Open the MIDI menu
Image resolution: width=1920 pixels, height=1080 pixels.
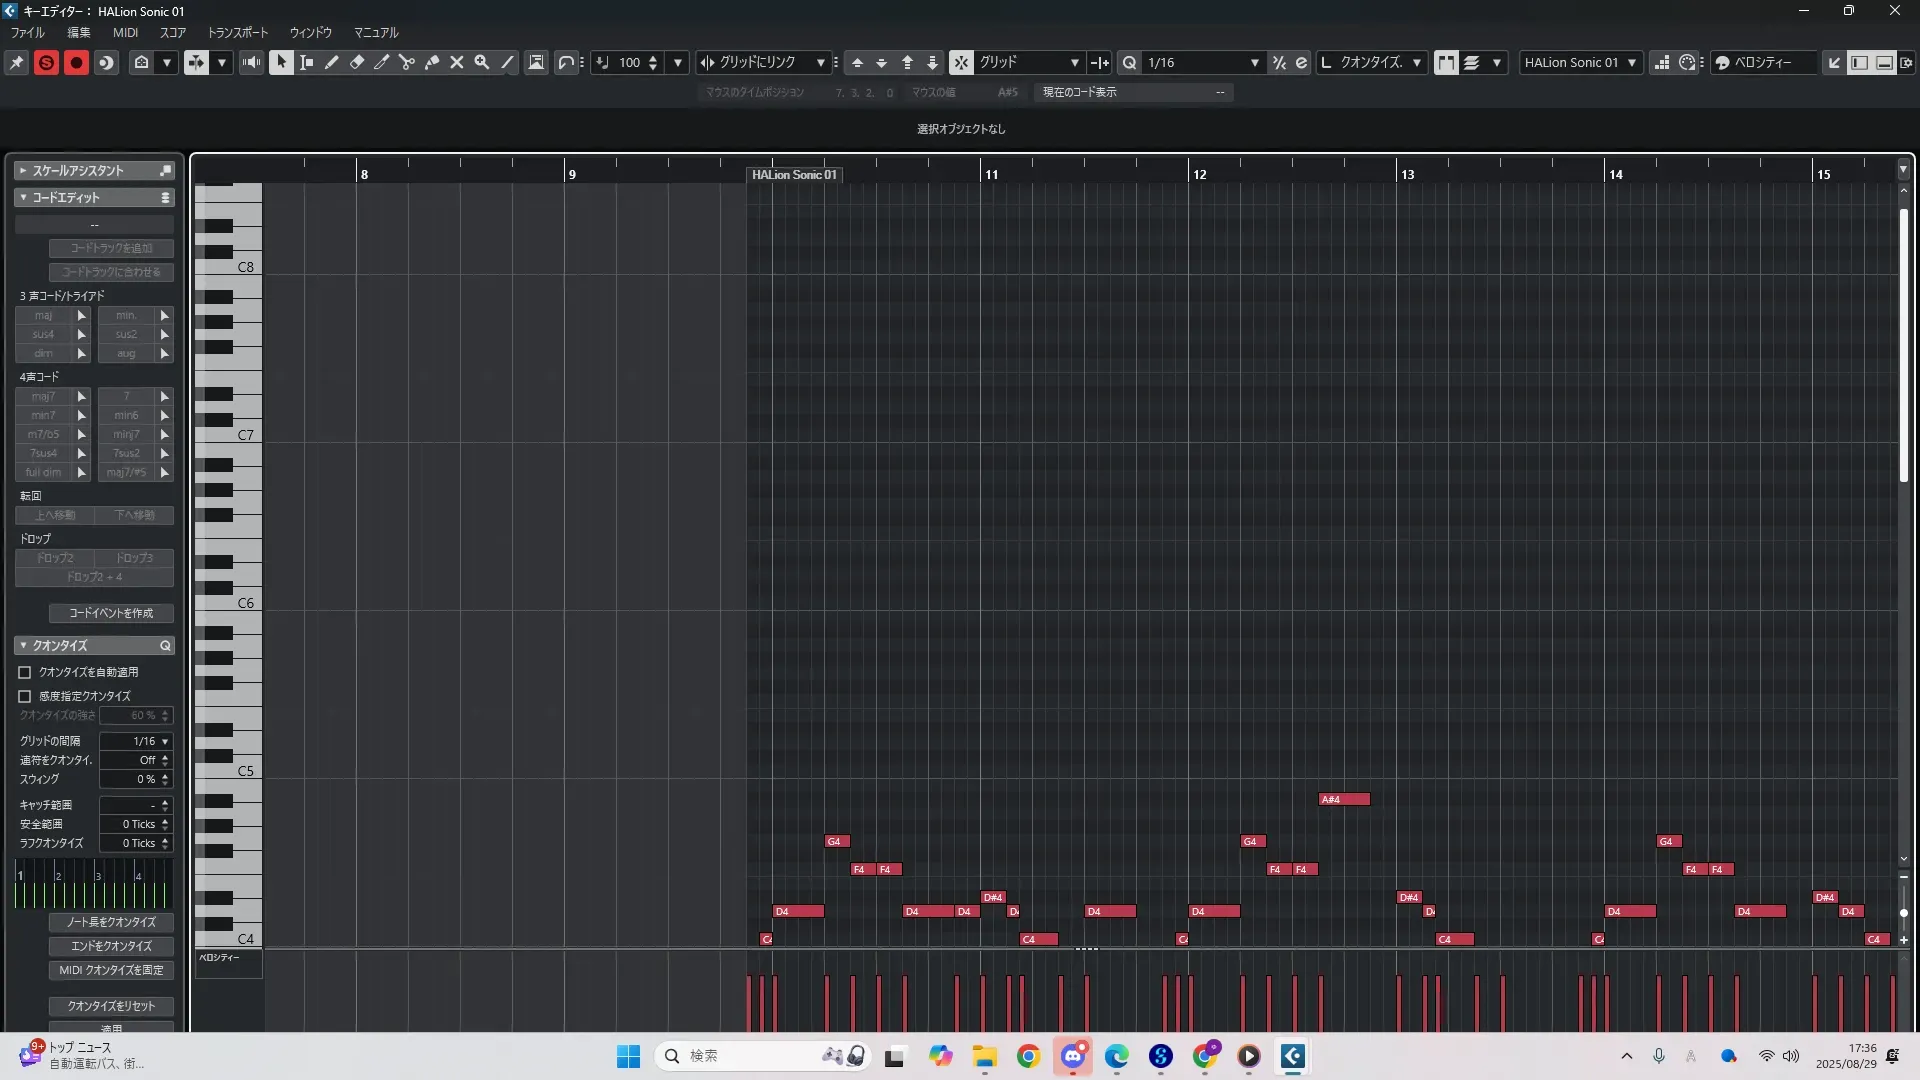point(125,32)
